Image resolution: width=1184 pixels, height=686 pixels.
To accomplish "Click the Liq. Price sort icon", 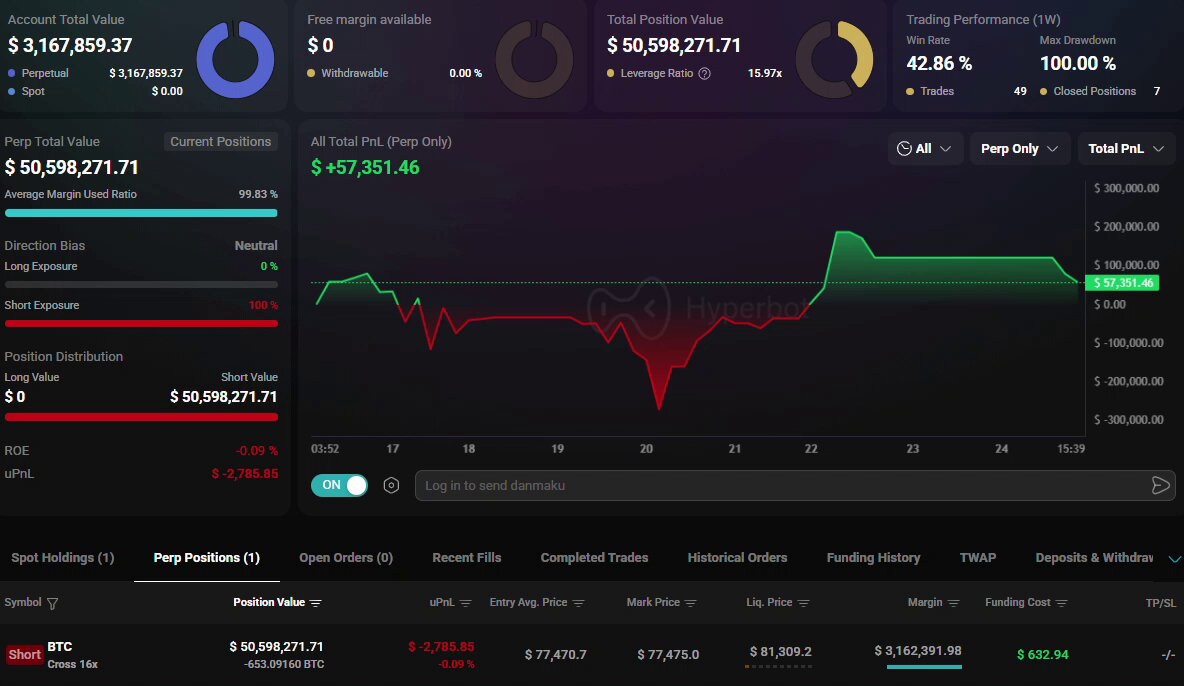I will click(804, 603).
